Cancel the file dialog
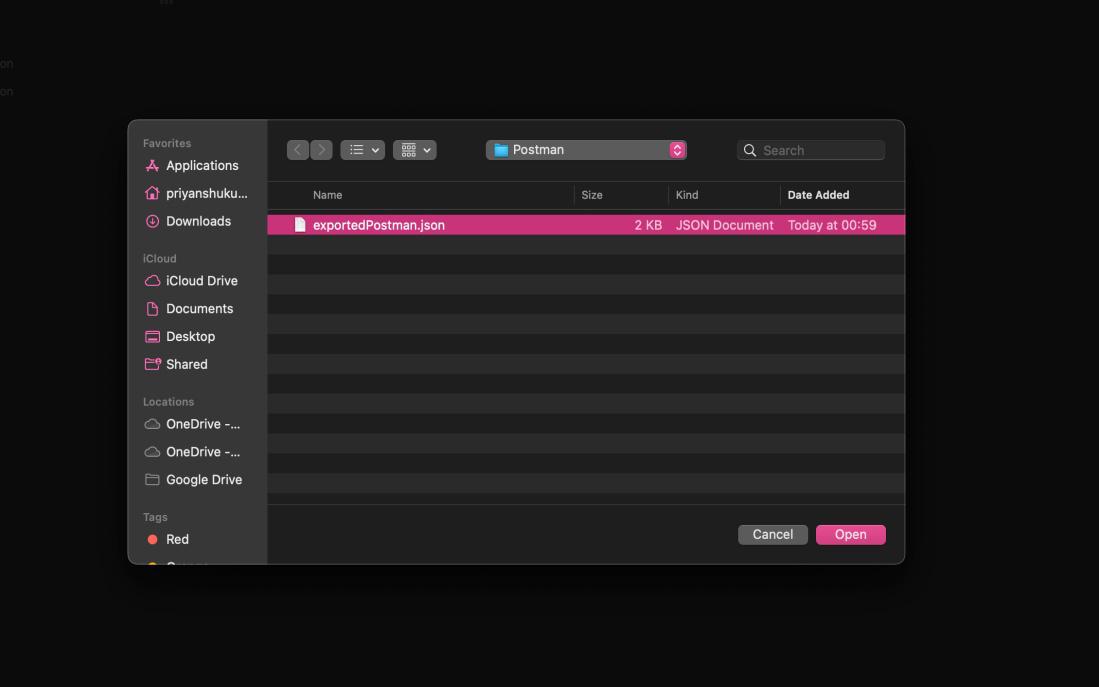Viewport: 1099px width, 687px height. (772, 534)
